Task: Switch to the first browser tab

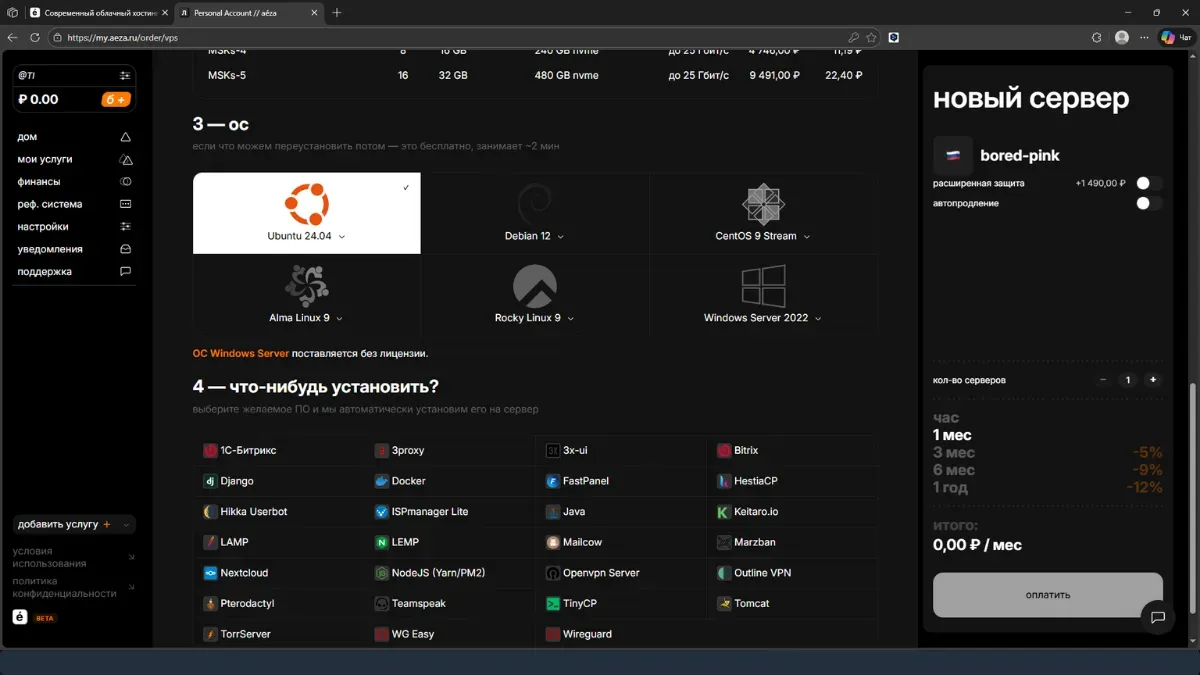Action: pos(95,13)
